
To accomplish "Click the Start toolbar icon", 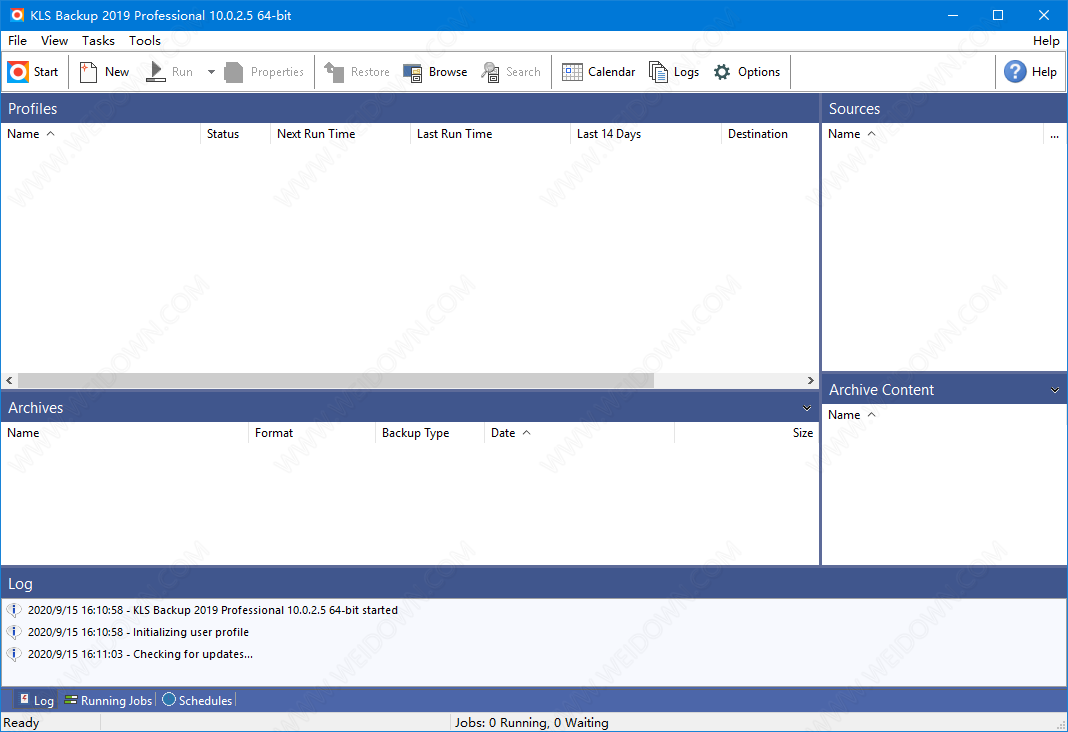I will point(18,71).
